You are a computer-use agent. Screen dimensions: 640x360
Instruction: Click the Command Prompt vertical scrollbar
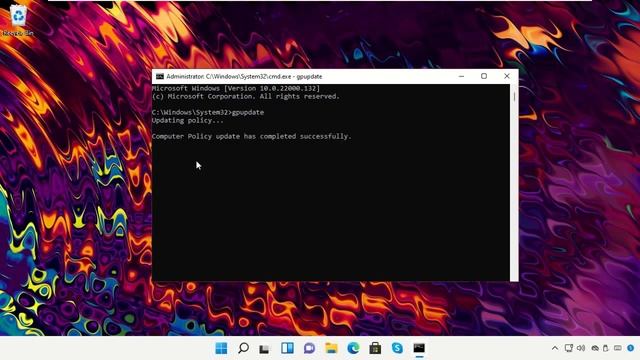coord(514,182)
